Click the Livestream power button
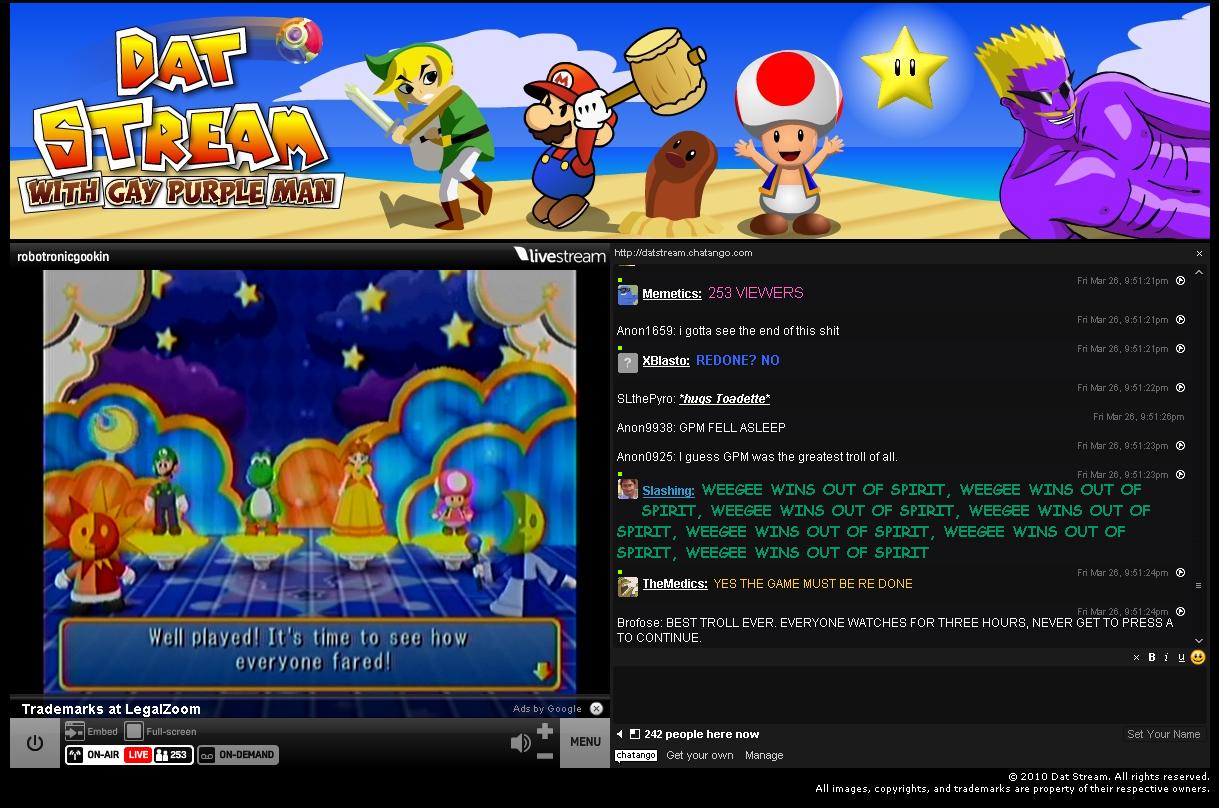1219x808 pixels. click(x=35, y=743)
